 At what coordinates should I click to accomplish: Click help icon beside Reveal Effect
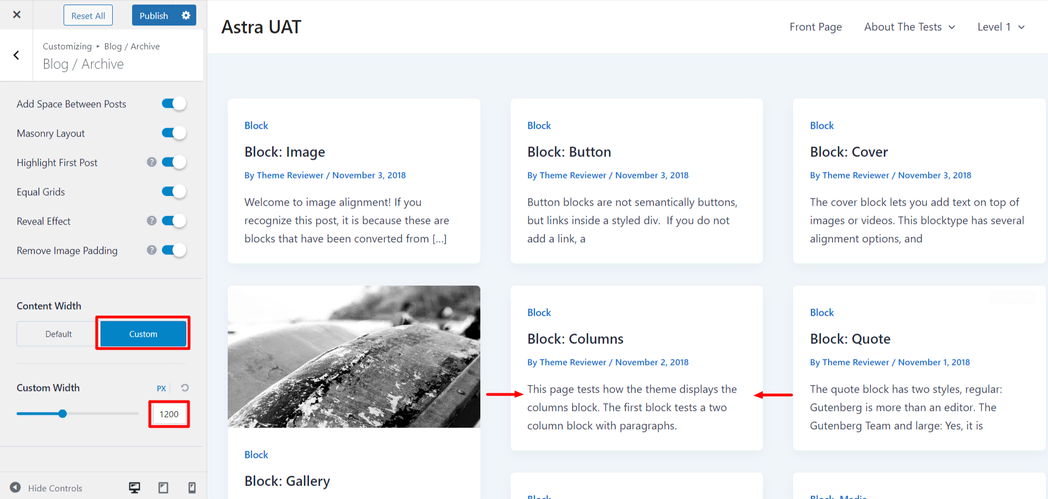click(x=152, y=221)
